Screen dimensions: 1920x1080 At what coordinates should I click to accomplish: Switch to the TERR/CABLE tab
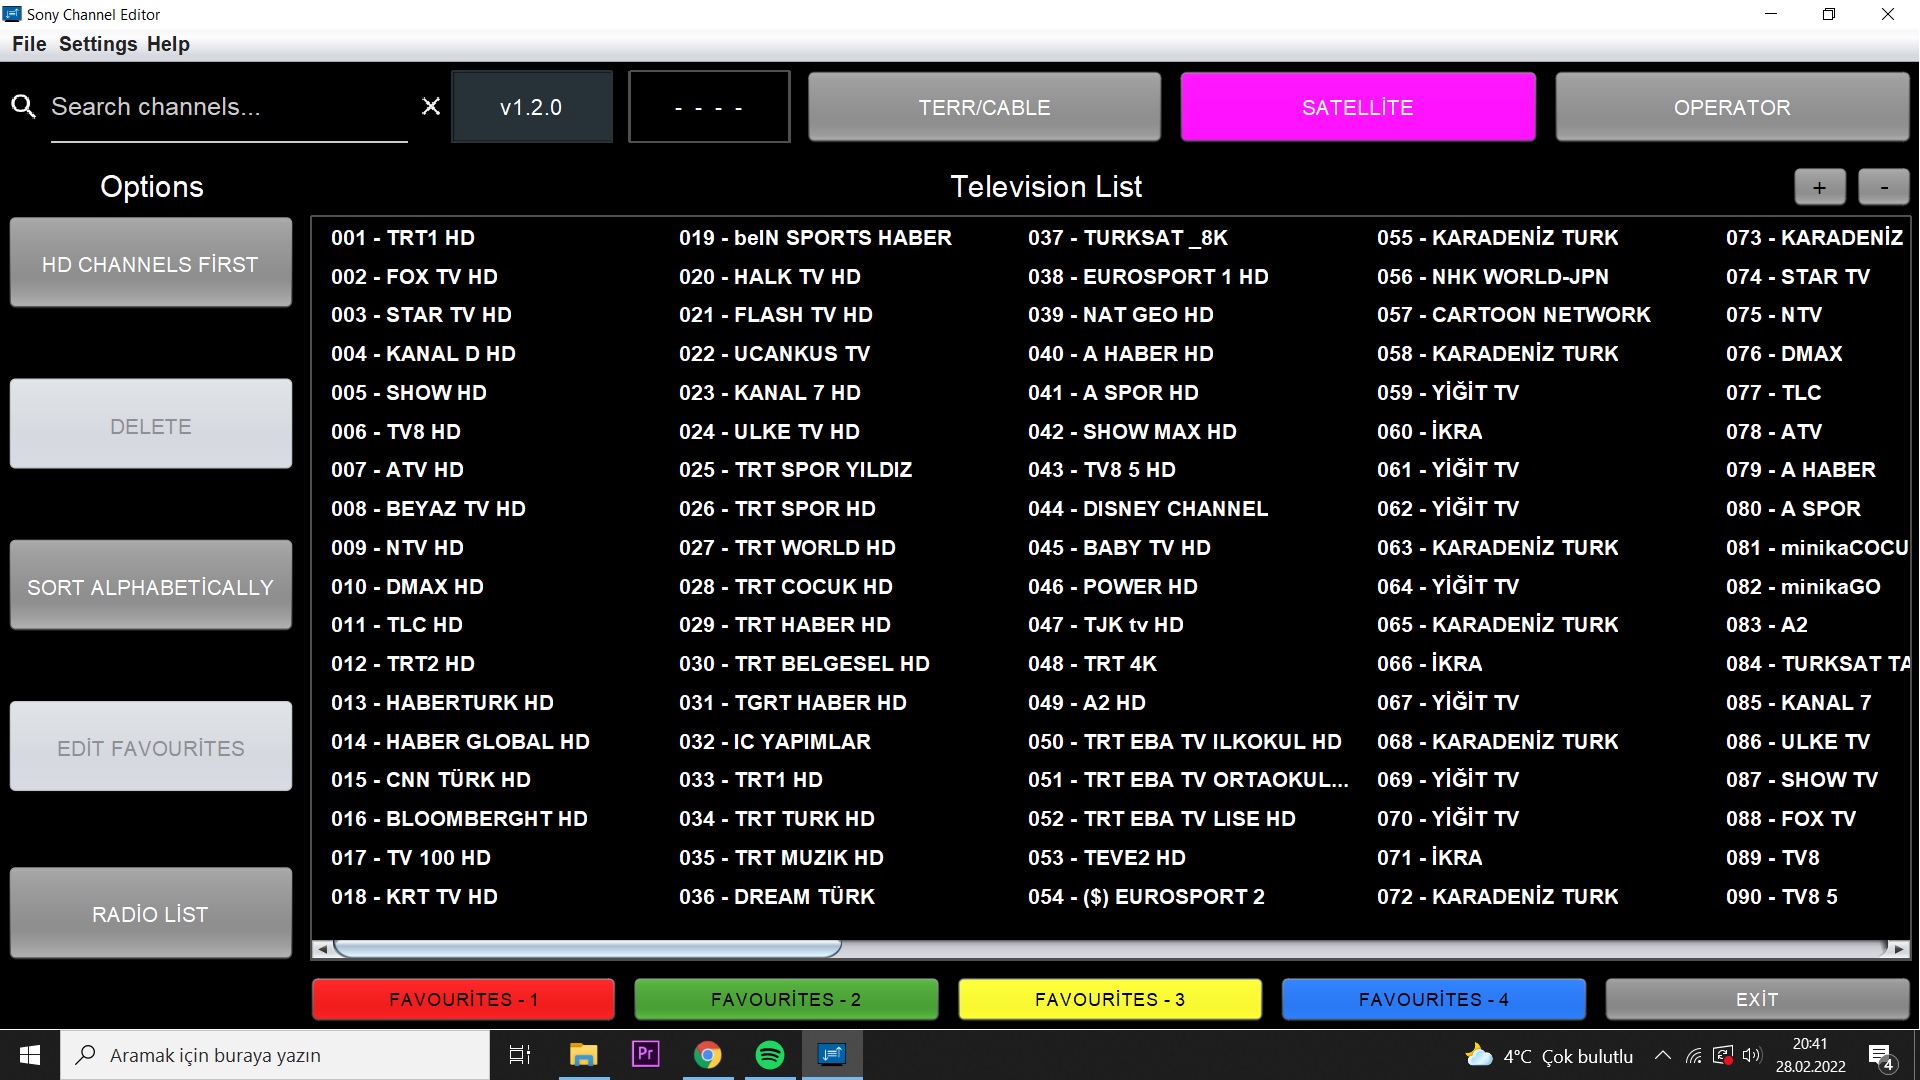point(984,107)
